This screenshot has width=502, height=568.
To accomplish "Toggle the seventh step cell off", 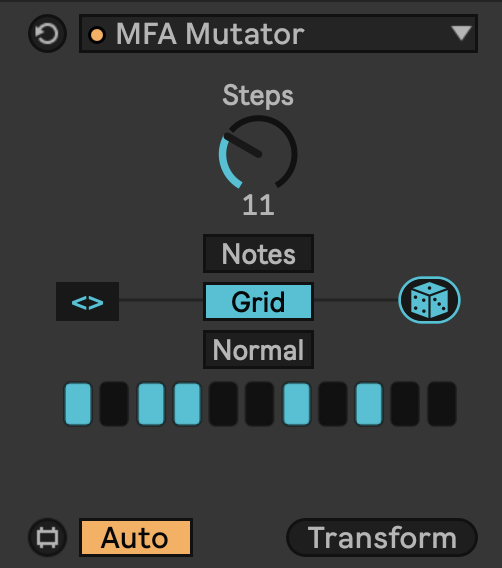I will [296, 404].
